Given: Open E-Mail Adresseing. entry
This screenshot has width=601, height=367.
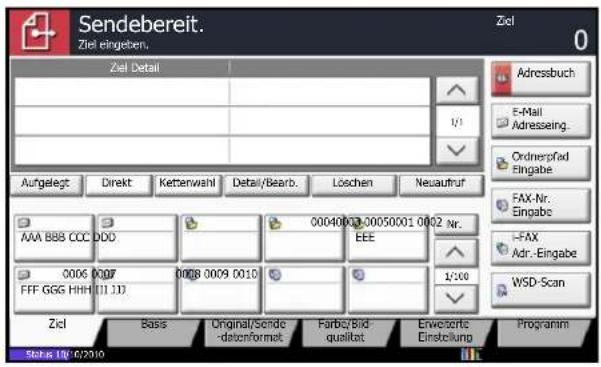Looking at the screenshot, I should (x=541, y=121).
